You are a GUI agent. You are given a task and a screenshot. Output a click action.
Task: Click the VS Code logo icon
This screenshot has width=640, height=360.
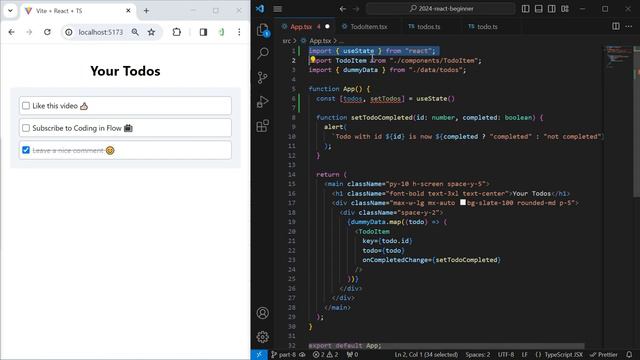click(260, 8)
